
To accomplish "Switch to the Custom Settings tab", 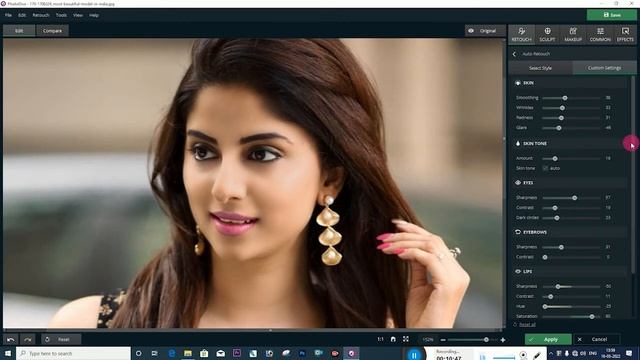I will (604, 68).
